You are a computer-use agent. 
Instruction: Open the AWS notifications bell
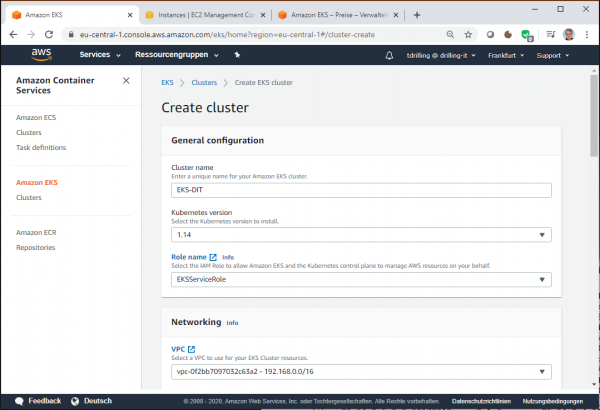click(x=389, y=56)
